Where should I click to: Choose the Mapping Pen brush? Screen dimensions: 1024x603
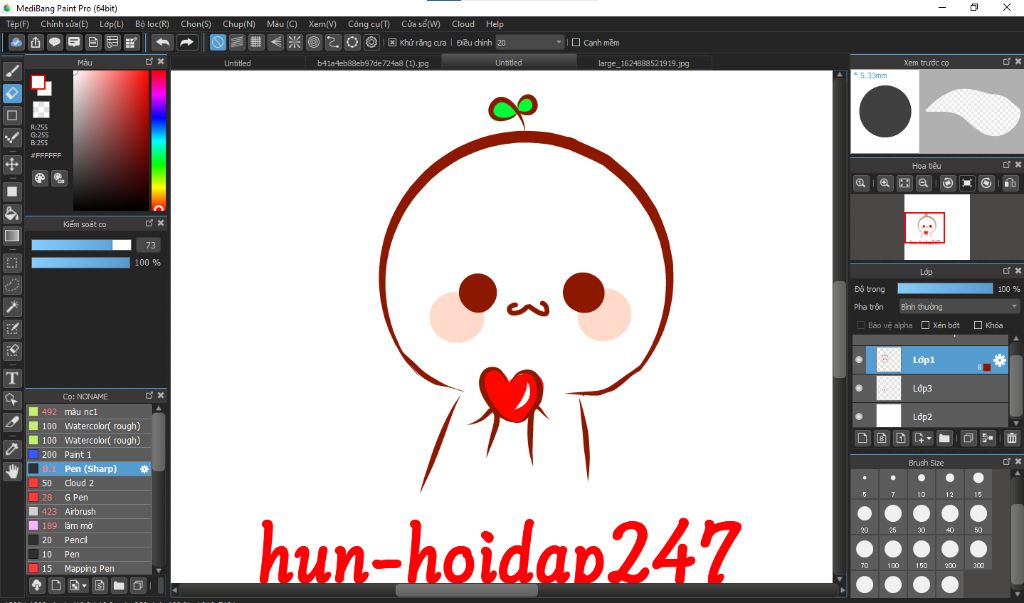(89, 568)
